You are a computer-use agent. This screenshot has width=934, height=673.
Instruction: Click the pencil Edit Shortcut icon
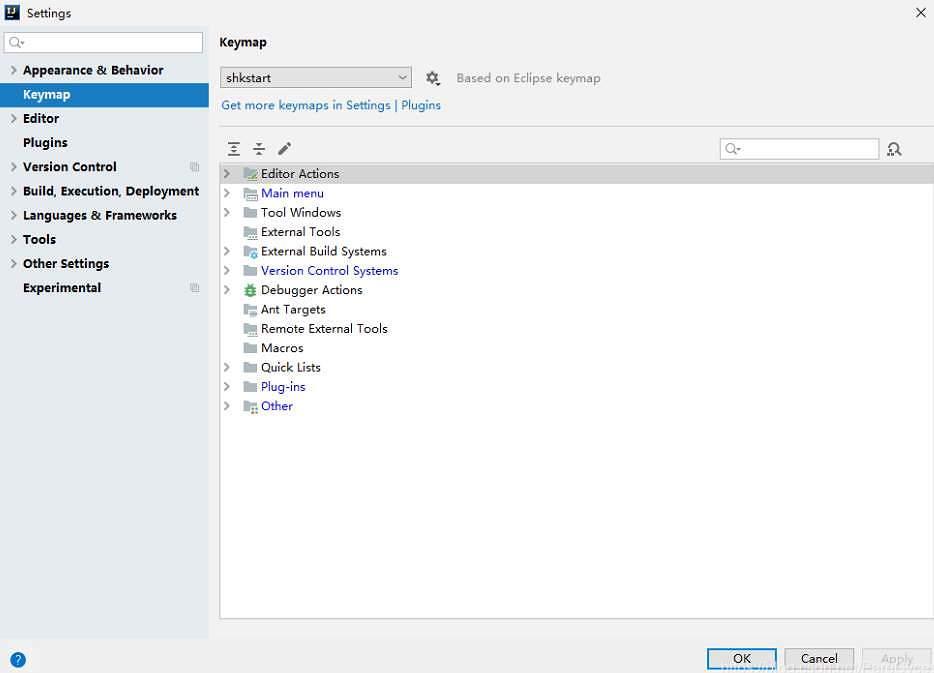click(285, 148)
